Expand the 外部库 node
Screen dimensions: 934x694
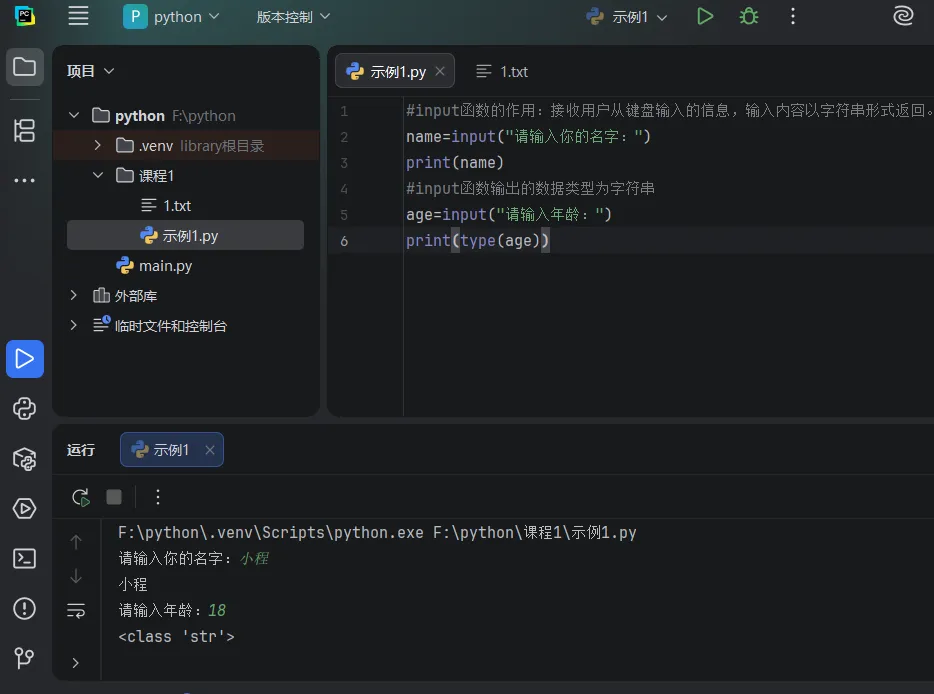[73, 295]
